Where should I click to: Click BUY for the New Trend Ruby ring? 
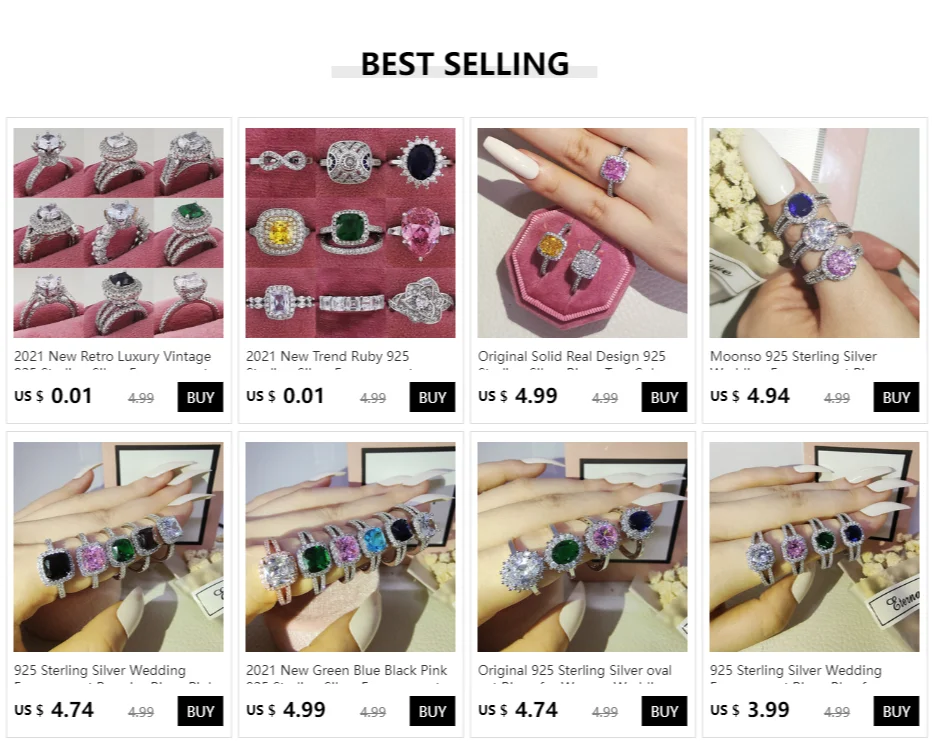click(x=432, y=397)
